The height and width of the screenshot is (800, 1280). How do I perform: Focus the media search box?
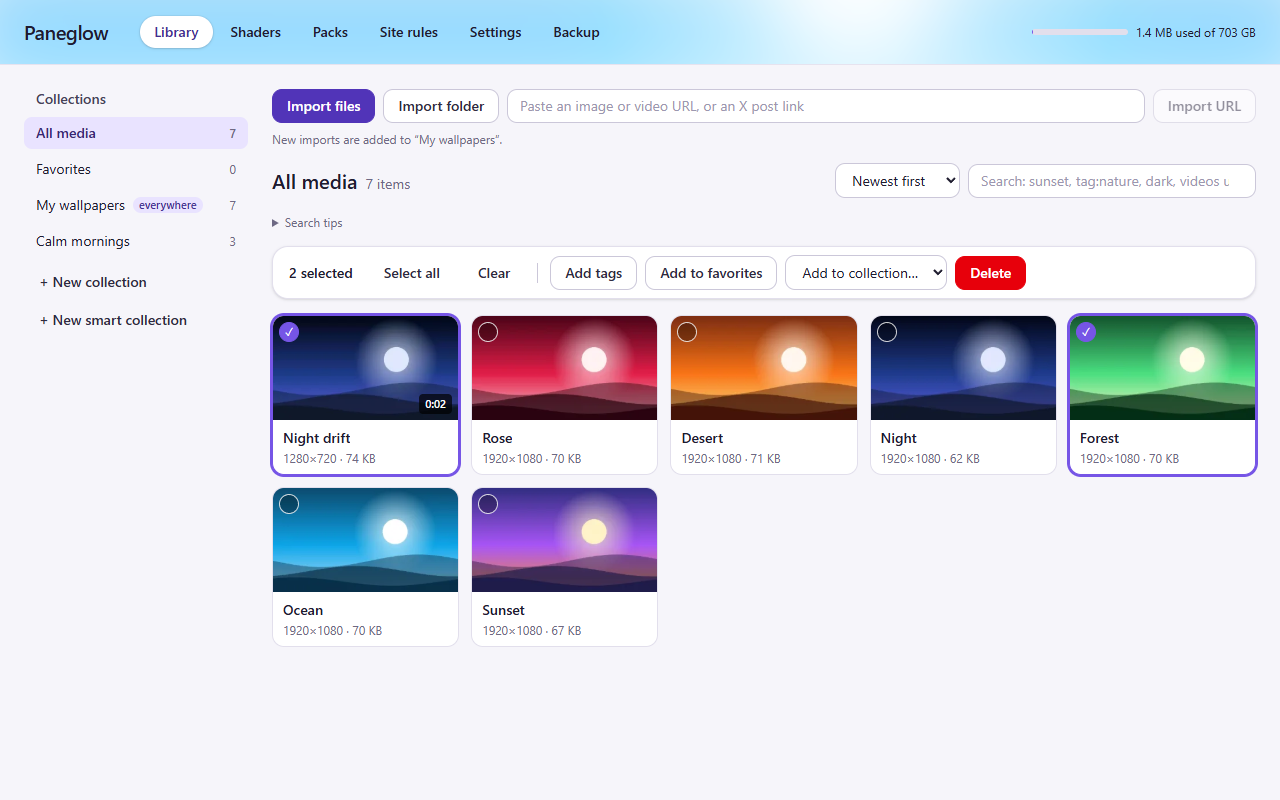click(x=1112, y=181)
